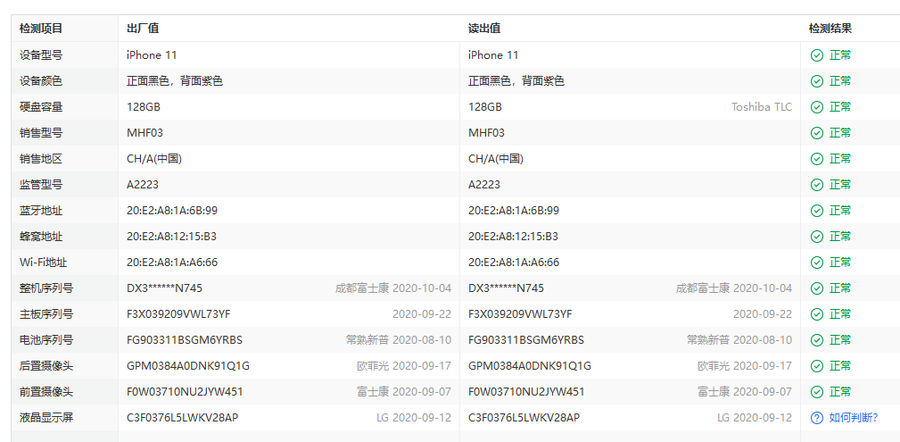
Task: Click factory Bluetooth address 20:E2:A8:1A:6B:99
Action: click(172, 211)
